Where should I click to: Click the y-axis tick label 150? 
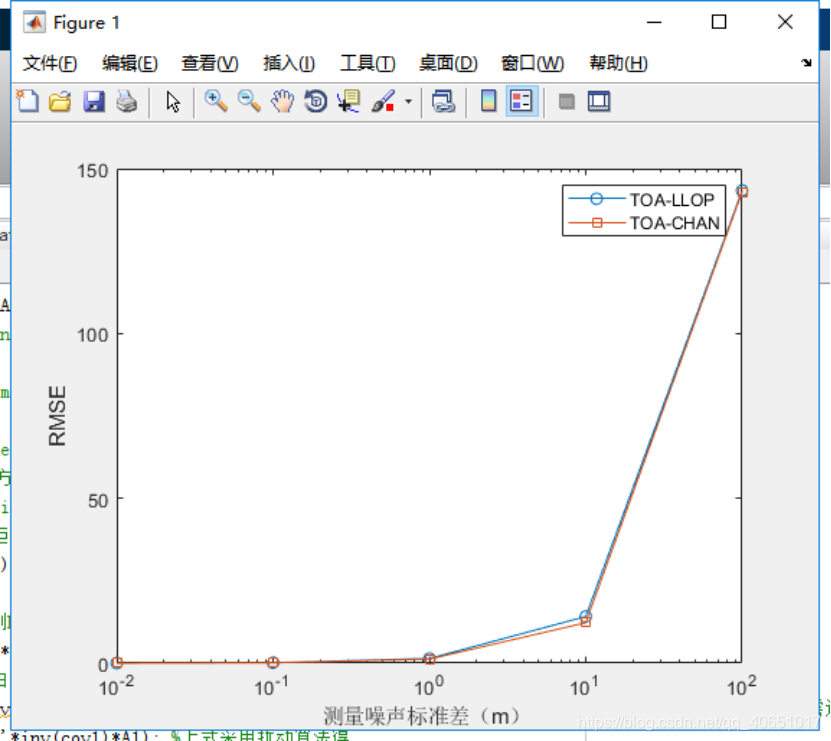[x=93, y=171]
